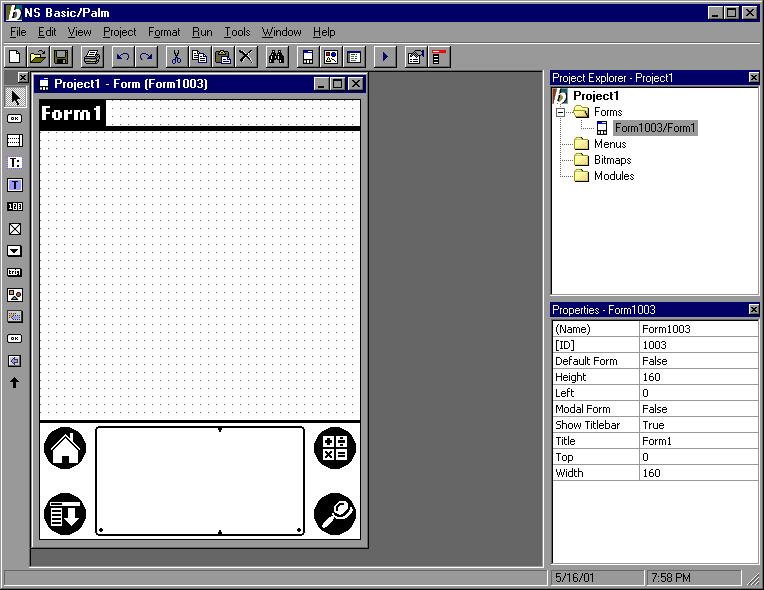764x590 pixels.
Task: Click the Default Form value False
Action: 699,361
